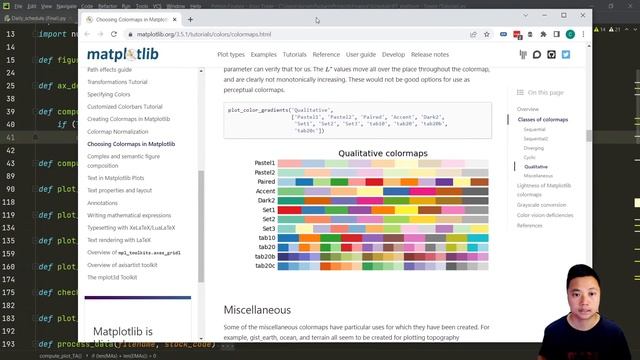Image resolution: width=640 pixels, height=360 pixels.
Task: Expand folded function at line 90 in PyCharm
Action: pos(35,189)
